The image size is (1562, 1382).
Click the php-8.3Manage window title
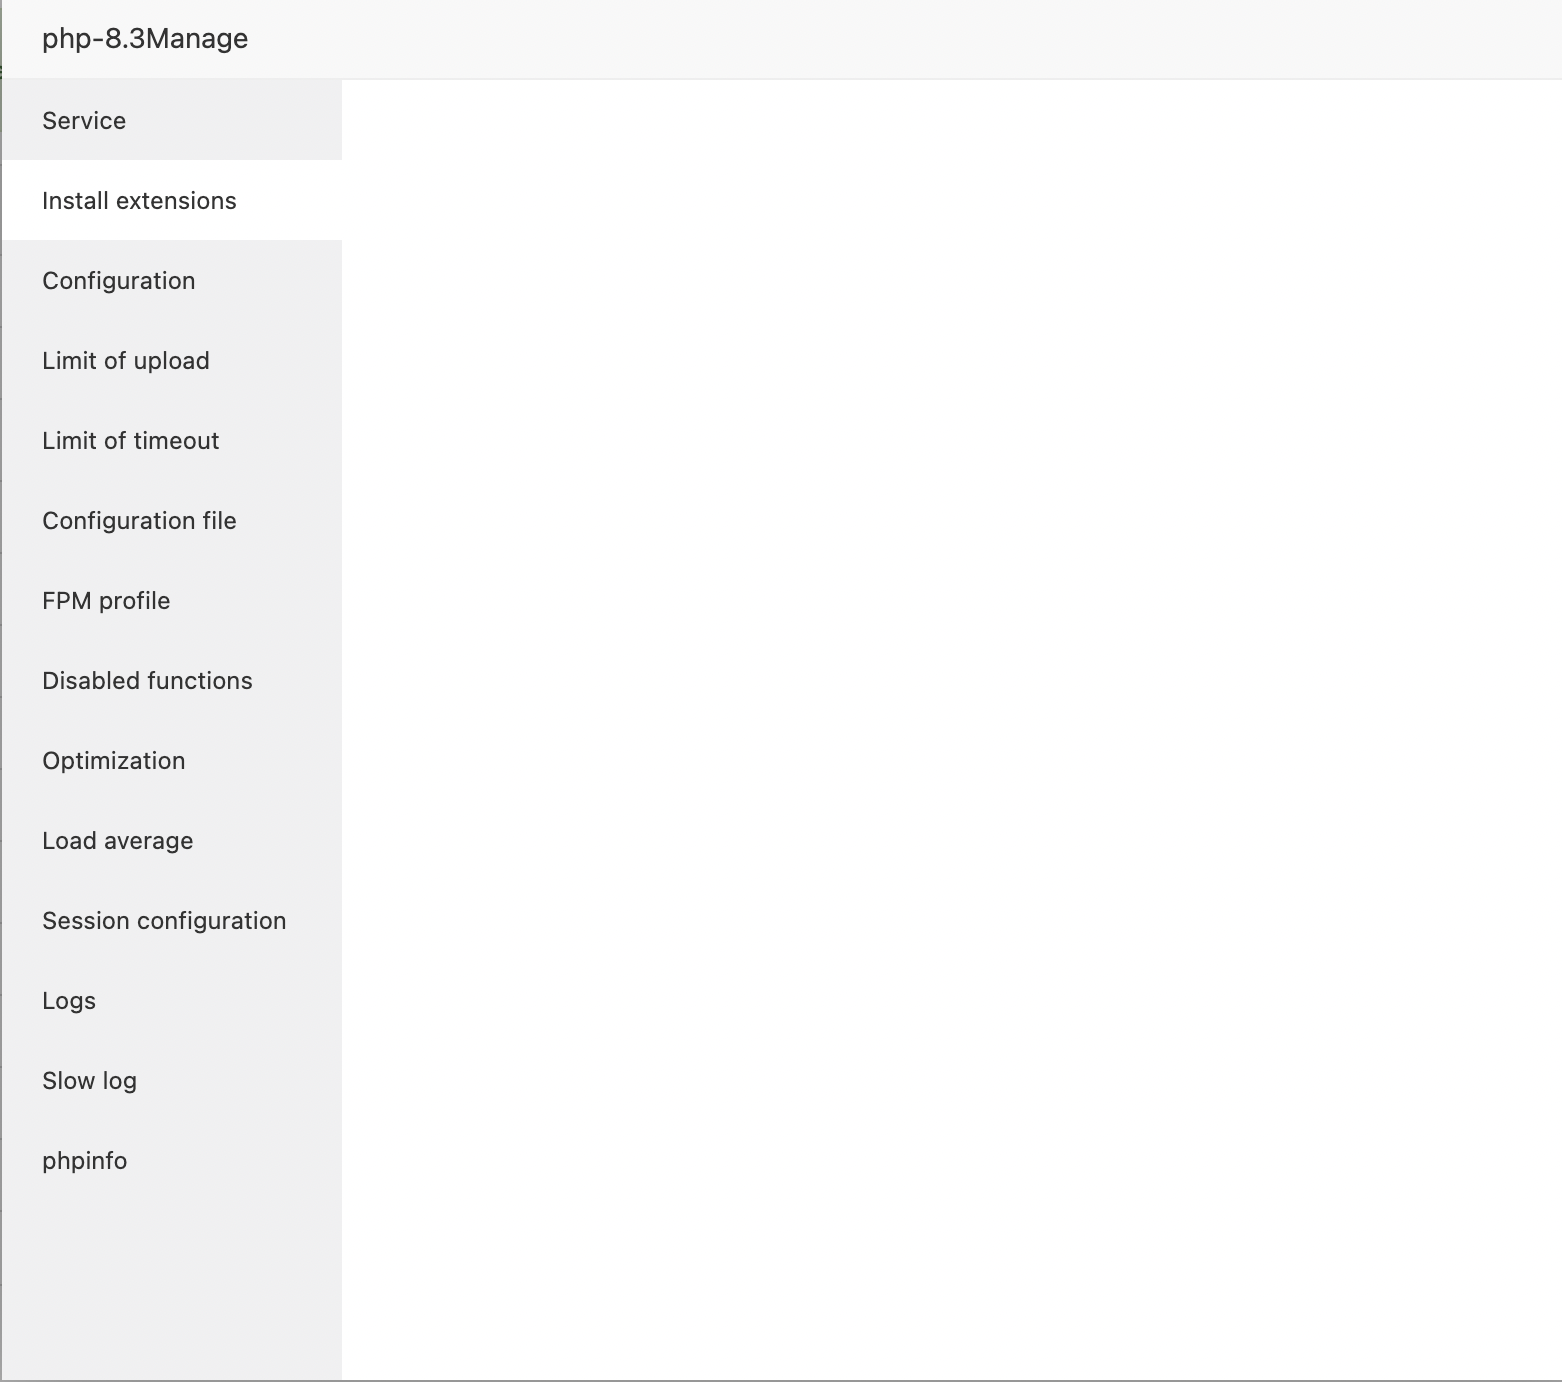click(145, 39)
